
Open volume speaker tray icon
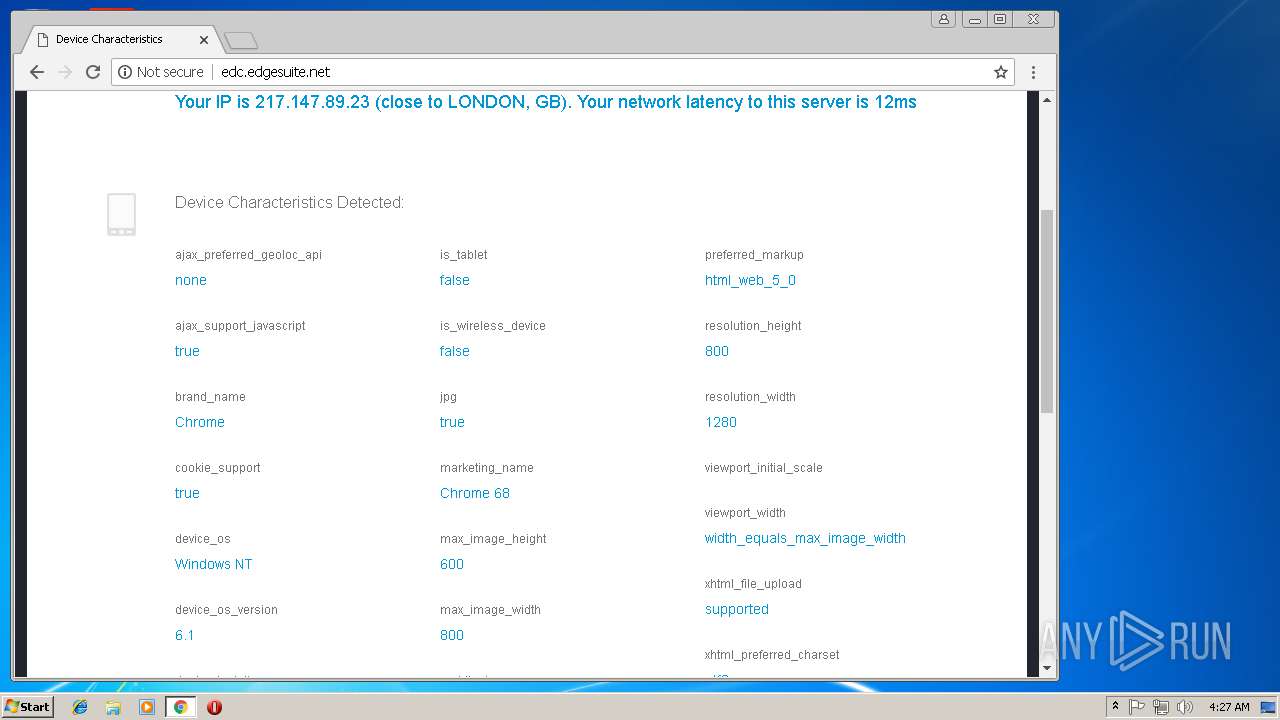(1185, 707)
